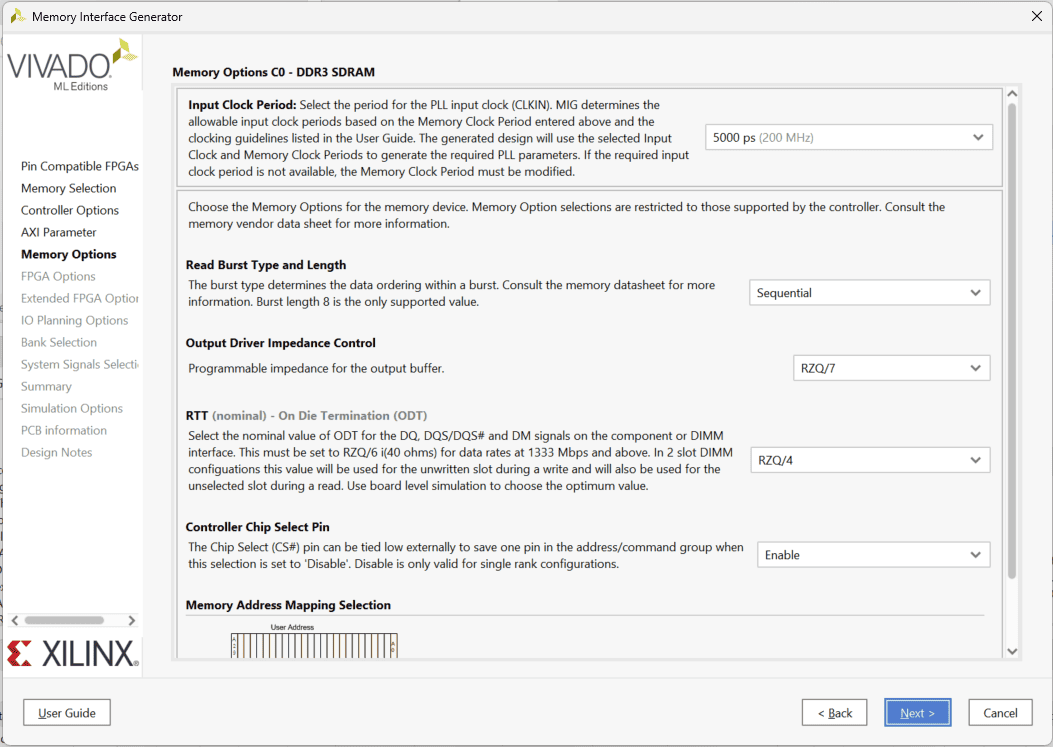Click the sidebar horizontal scrollbar thumb
This screenshot has height=747, width=1053.
coord(65,620)
